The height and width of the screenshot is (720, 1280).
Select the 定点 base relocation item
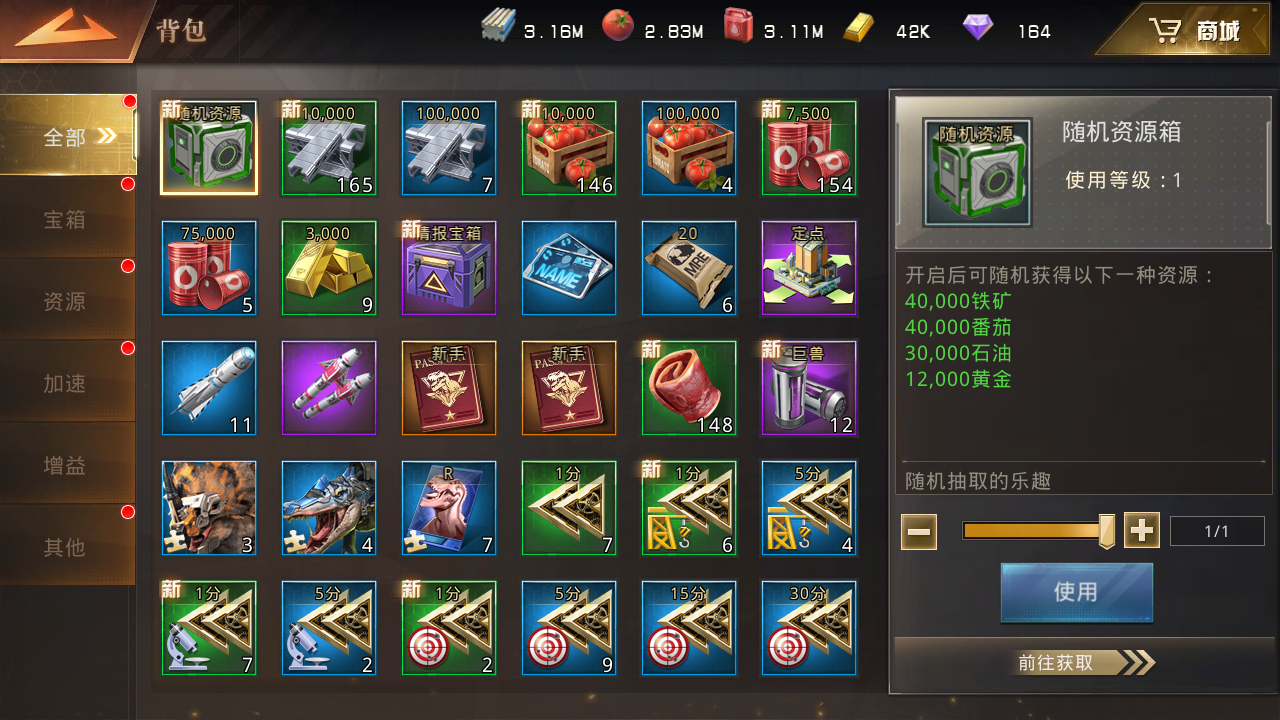(809, 268)
